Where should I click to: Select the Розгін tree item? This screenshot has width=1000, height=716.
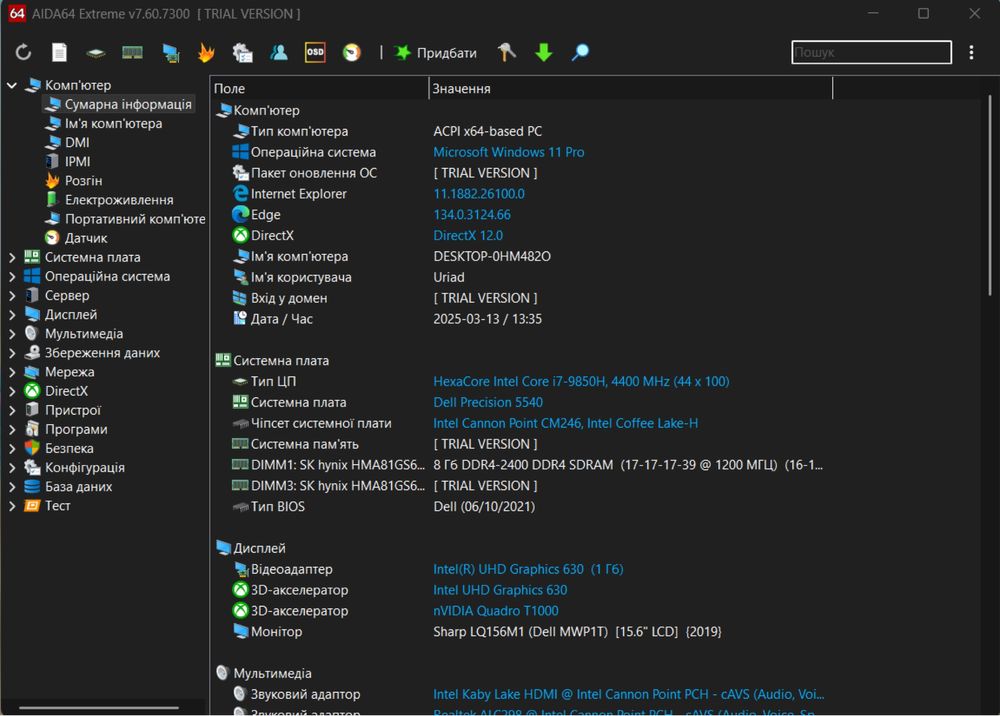point(83,180)
